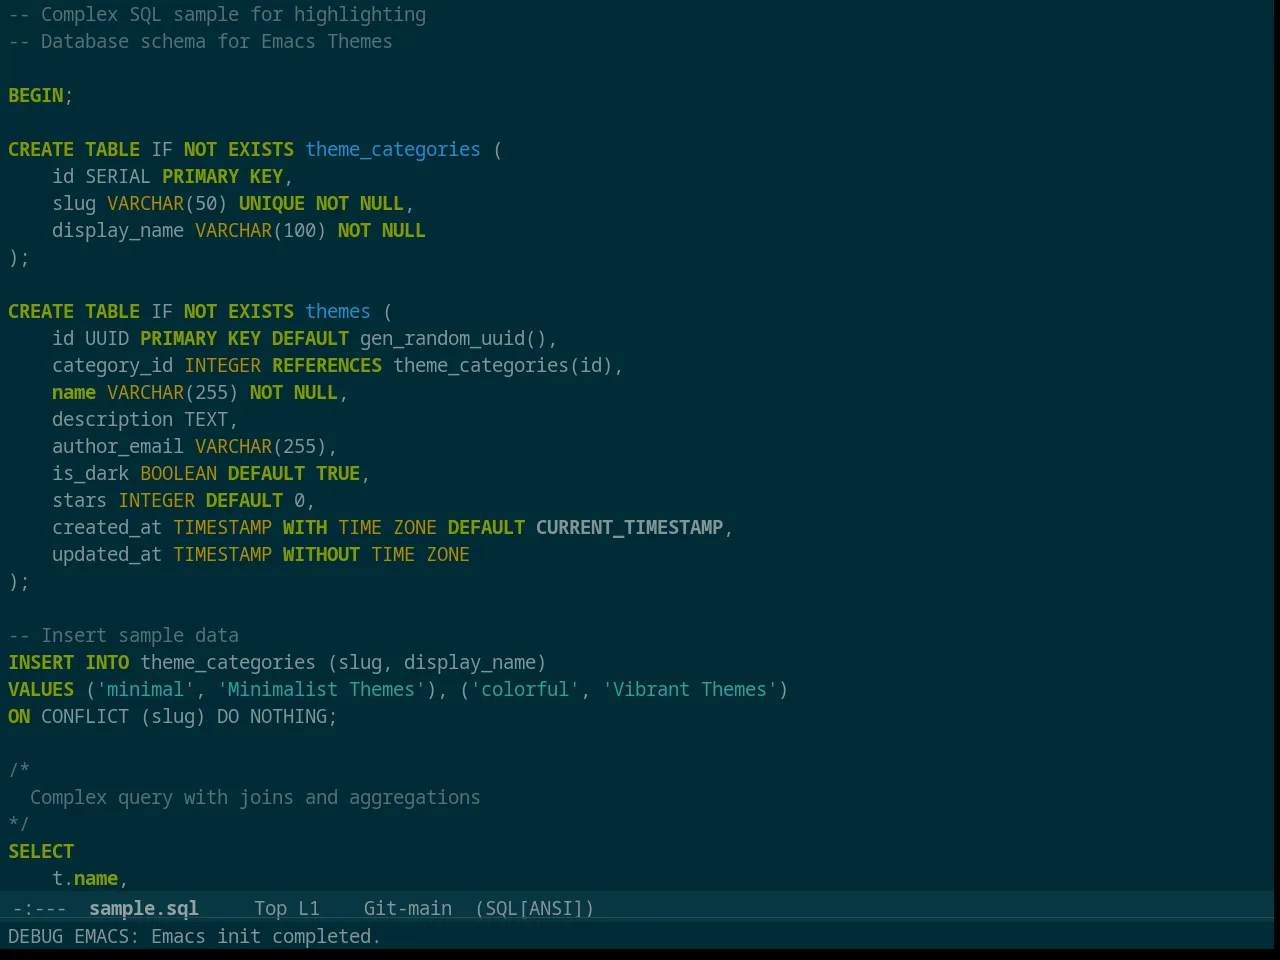The height and width of the screenshot is (960, 1280).
Task: Click the INSERT INTO keywords
Action: 68,662
